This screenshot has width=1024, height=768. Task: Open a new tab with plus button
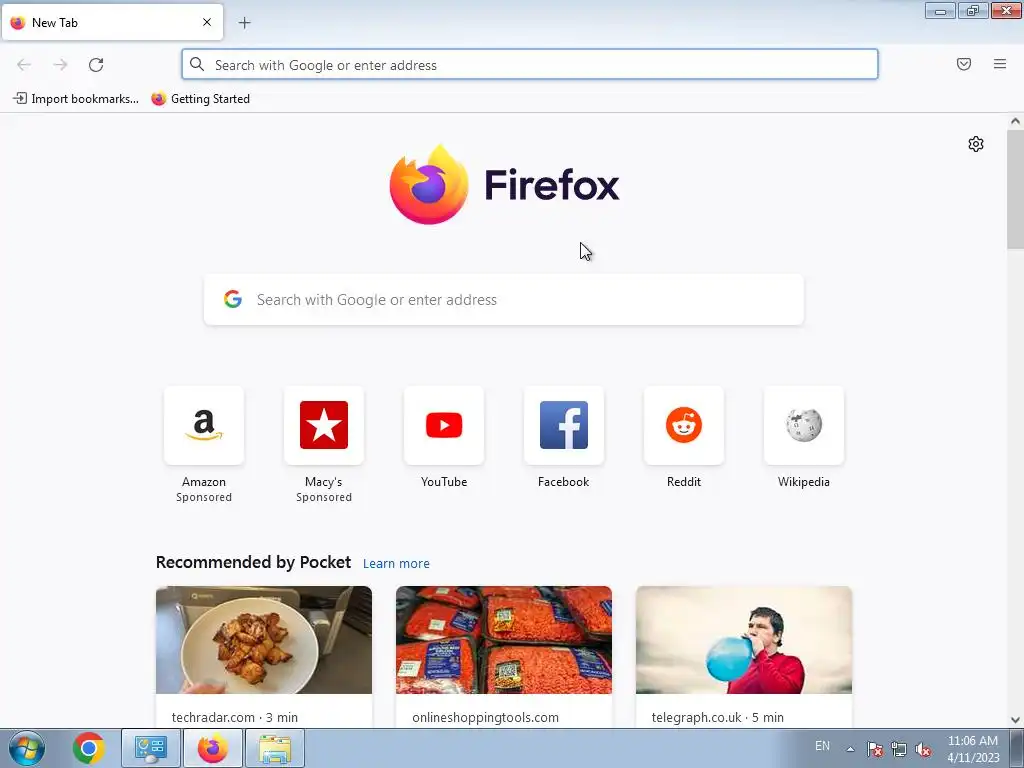point(244,23)
